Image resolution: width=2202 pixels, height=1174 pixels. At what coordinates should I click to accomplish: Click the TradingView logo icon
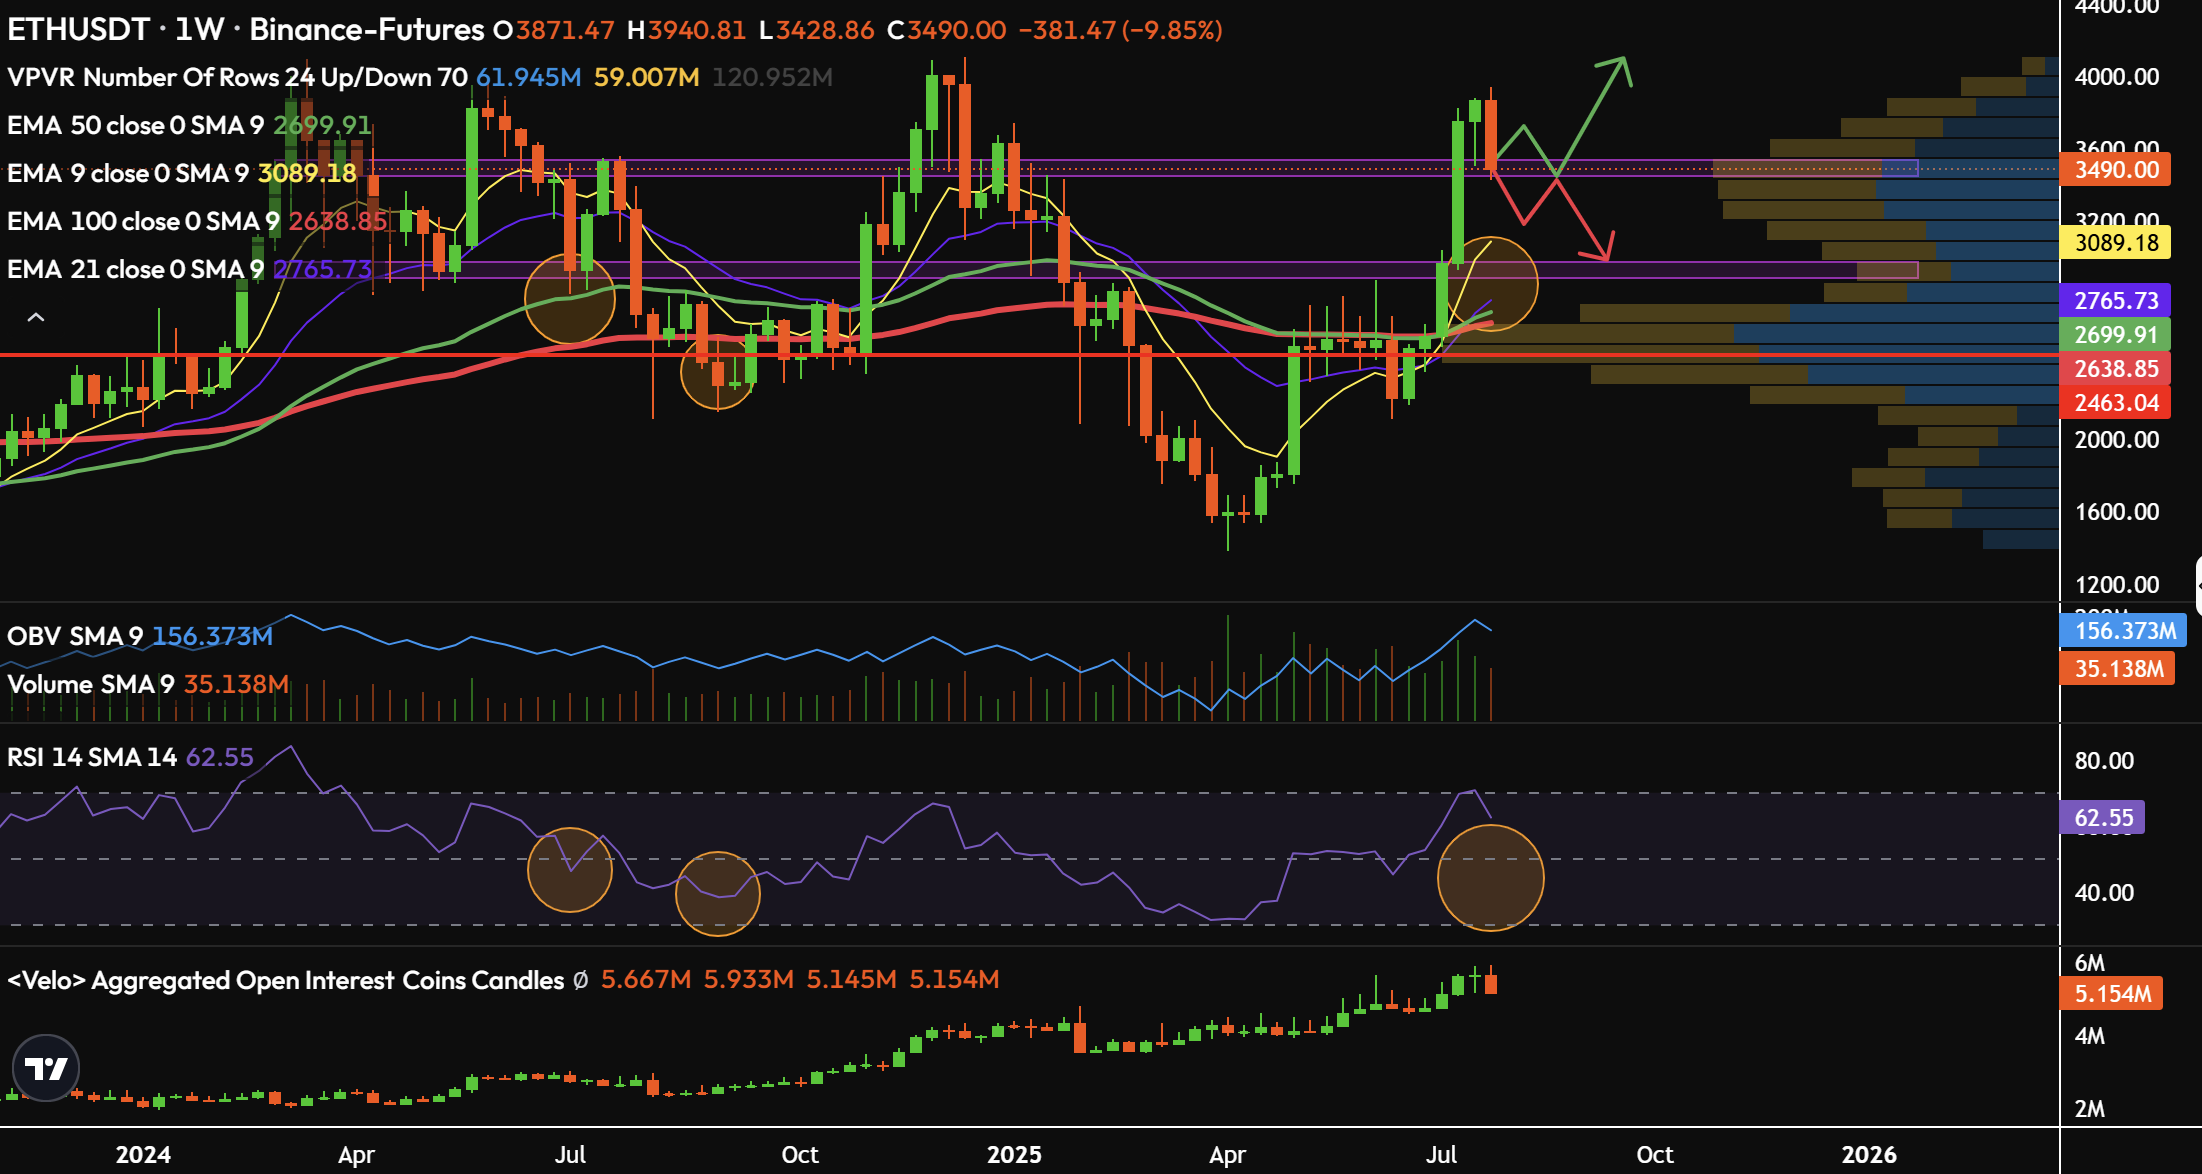[46, 1068]
